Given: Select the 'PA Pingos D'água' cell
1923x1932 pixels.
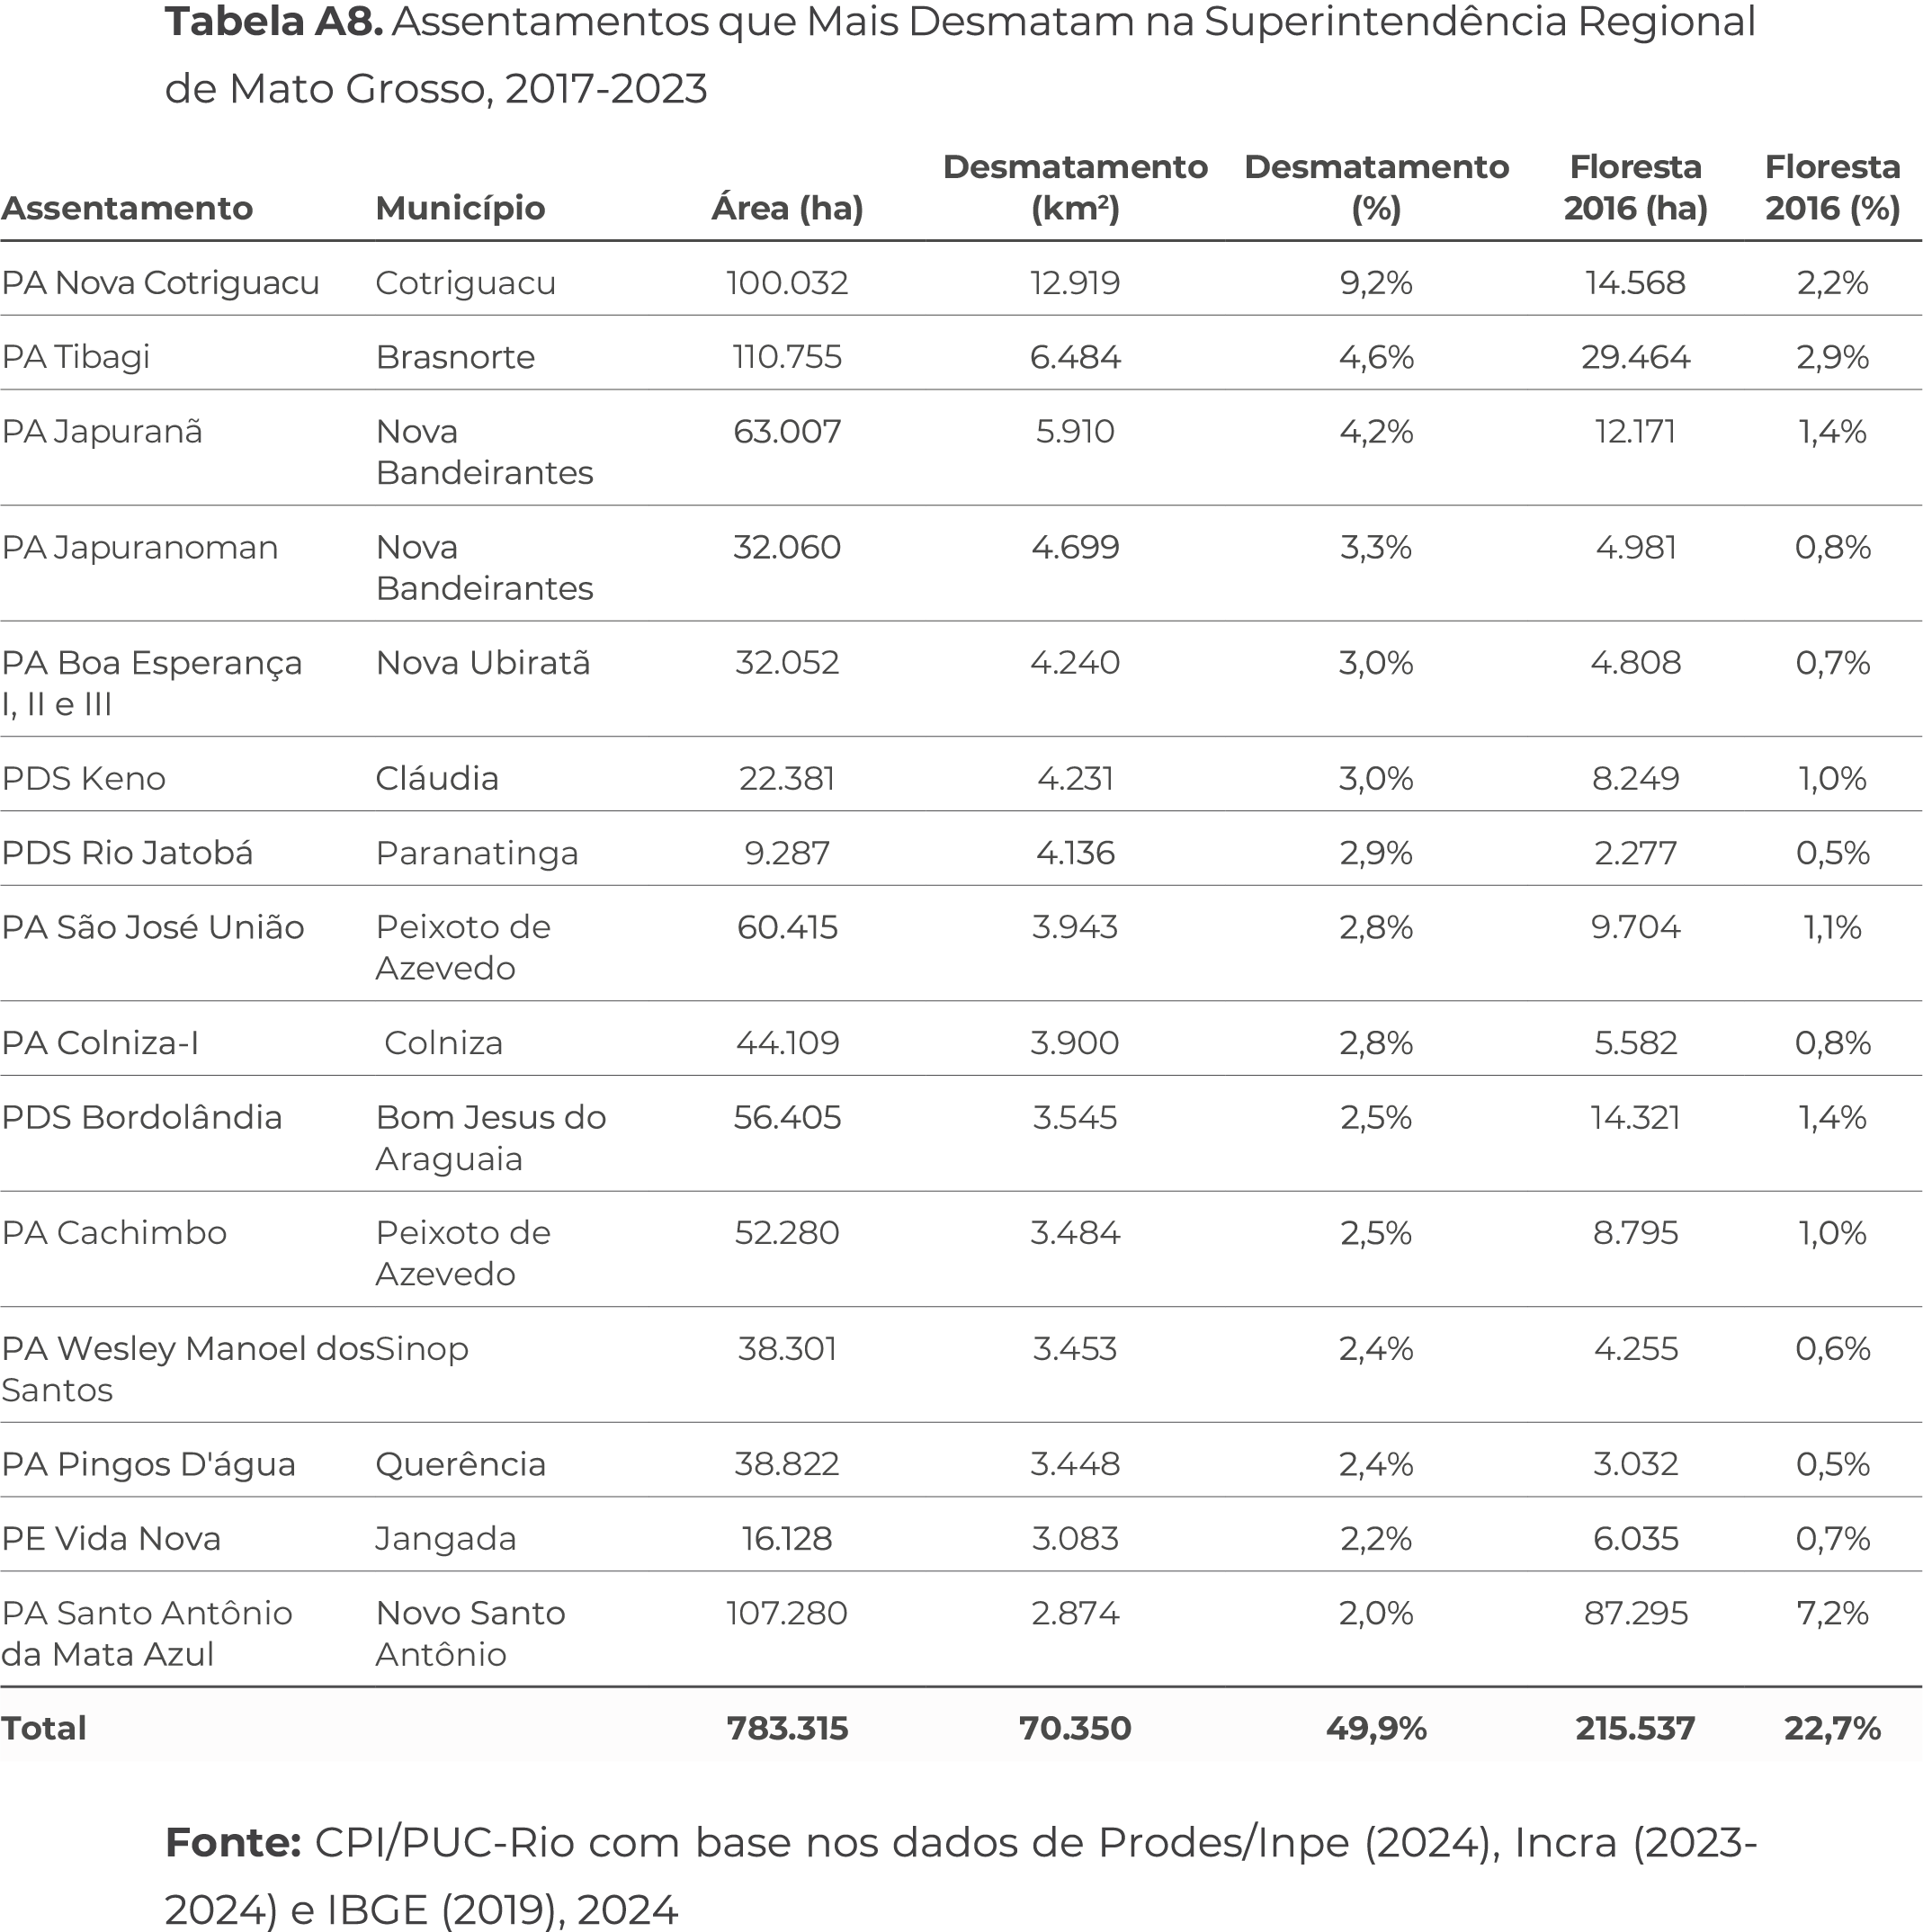Looking at the screenshot, I should pos(148,1465).
